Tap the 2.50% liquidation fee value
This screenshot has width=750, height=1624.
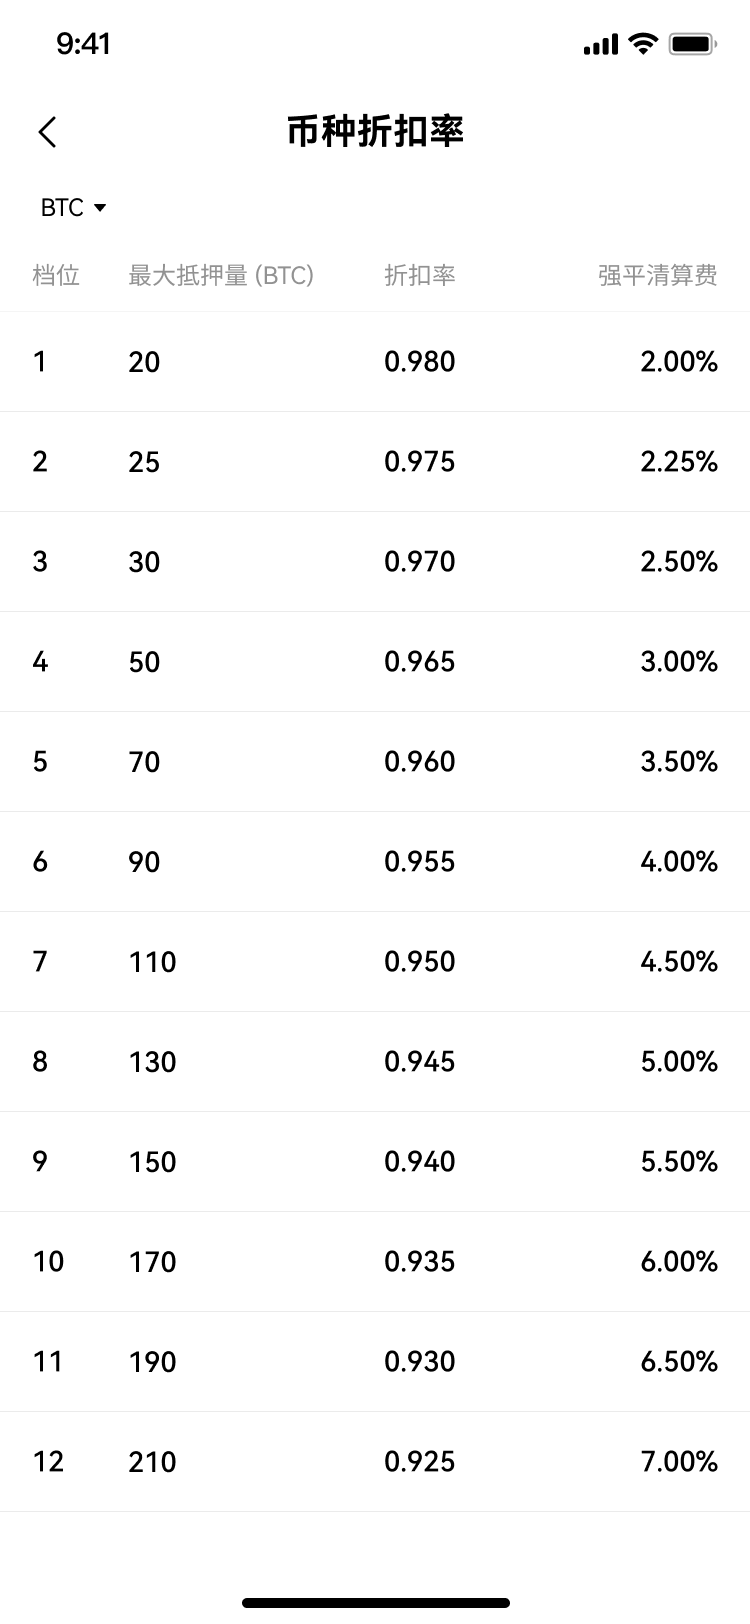[x=679, y=562]
